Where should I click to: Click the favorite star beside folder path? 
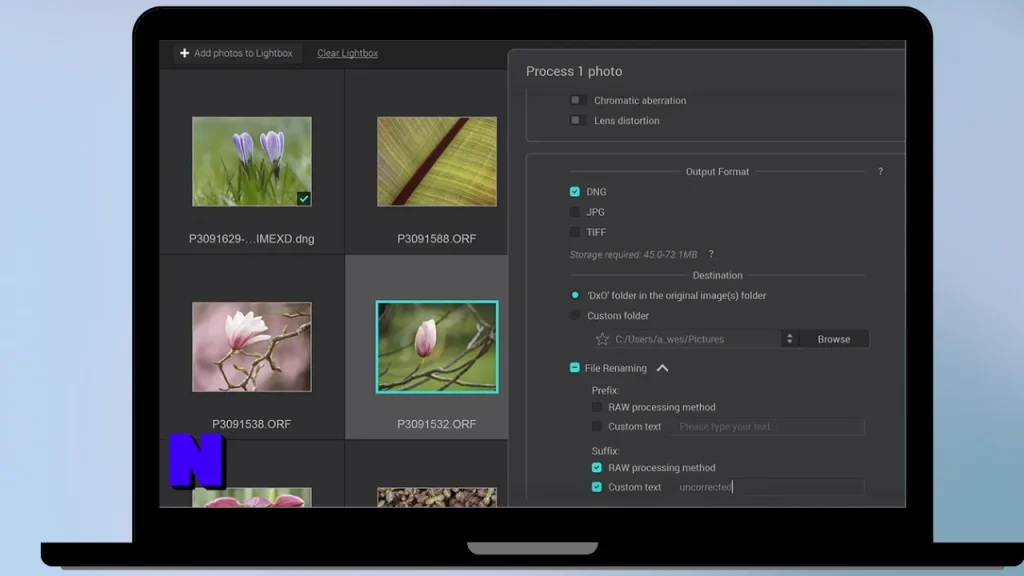coord(602,339)
